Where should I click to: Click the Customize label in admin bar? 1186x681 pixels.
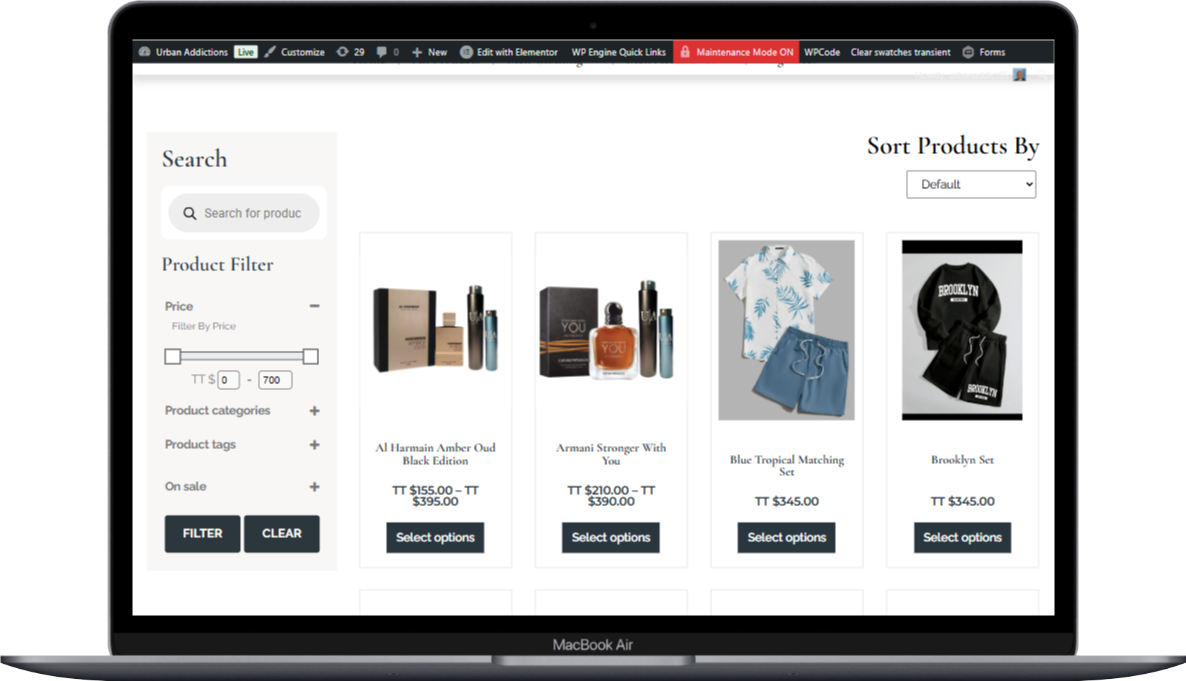click(x=303, y=52)
